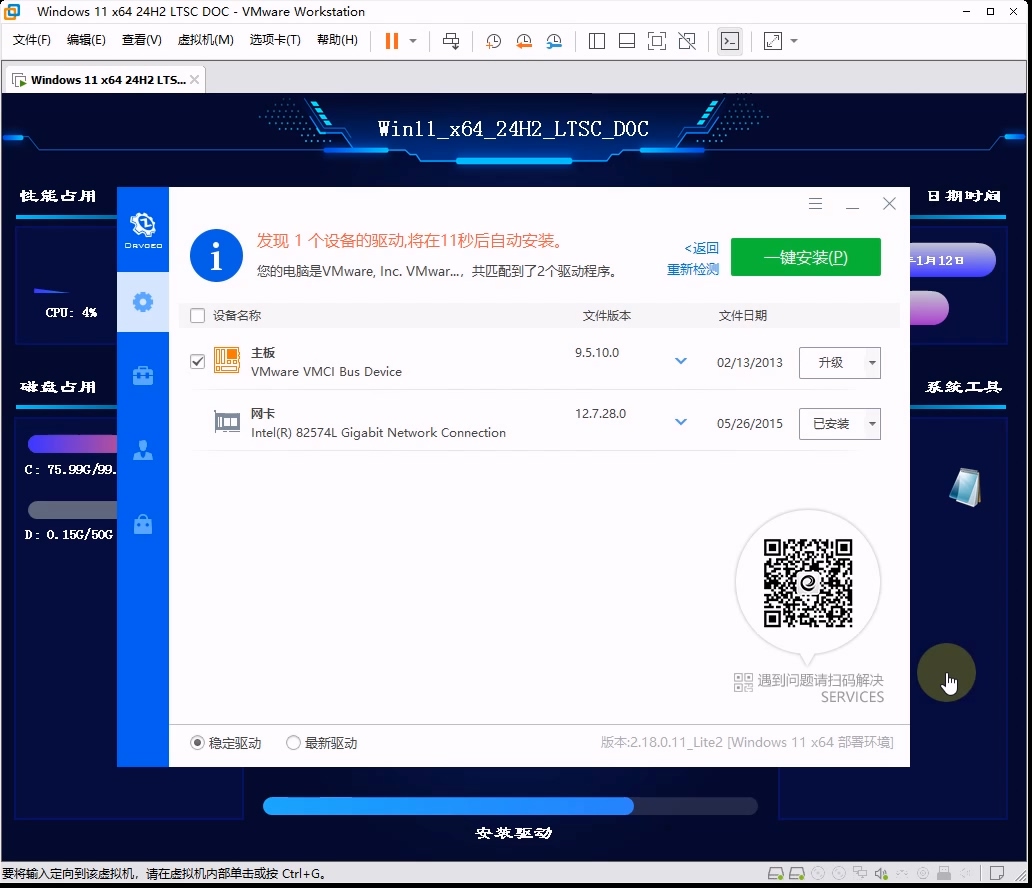Open the 文件(F) menu
The image size is (1032, 888).
(32, 40)
